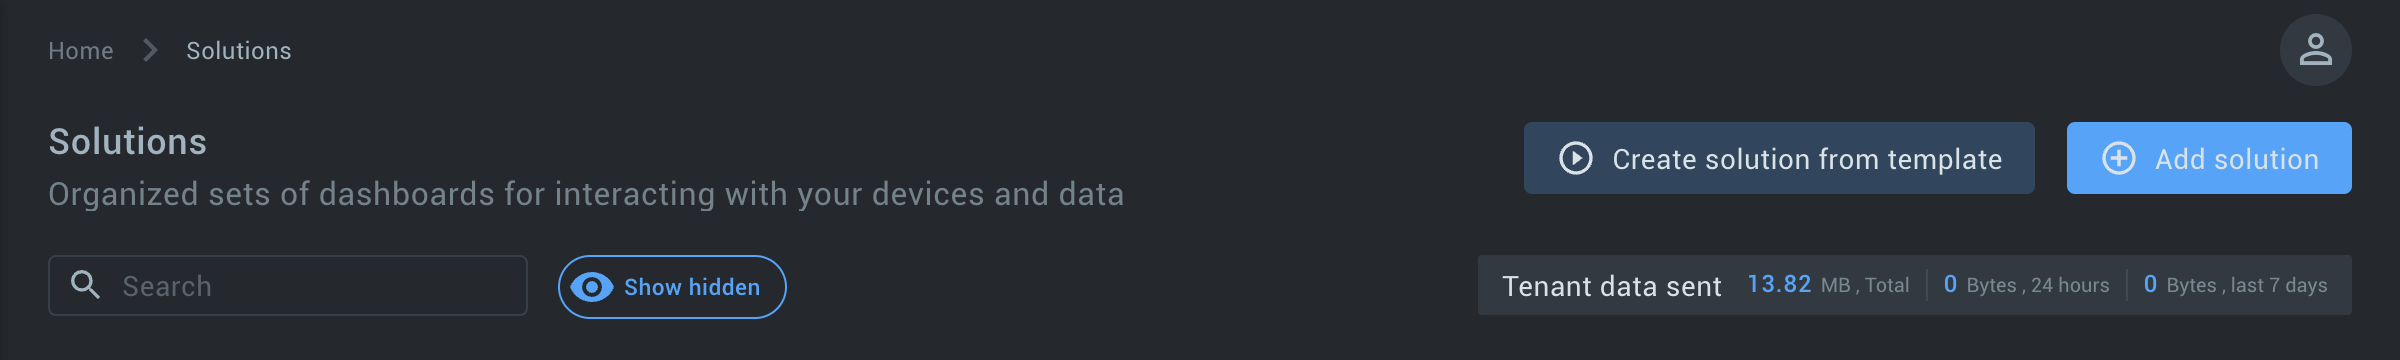2400x360 pixels.
Task: Click the magnifier icon in Search
Action: click(85, 285)
